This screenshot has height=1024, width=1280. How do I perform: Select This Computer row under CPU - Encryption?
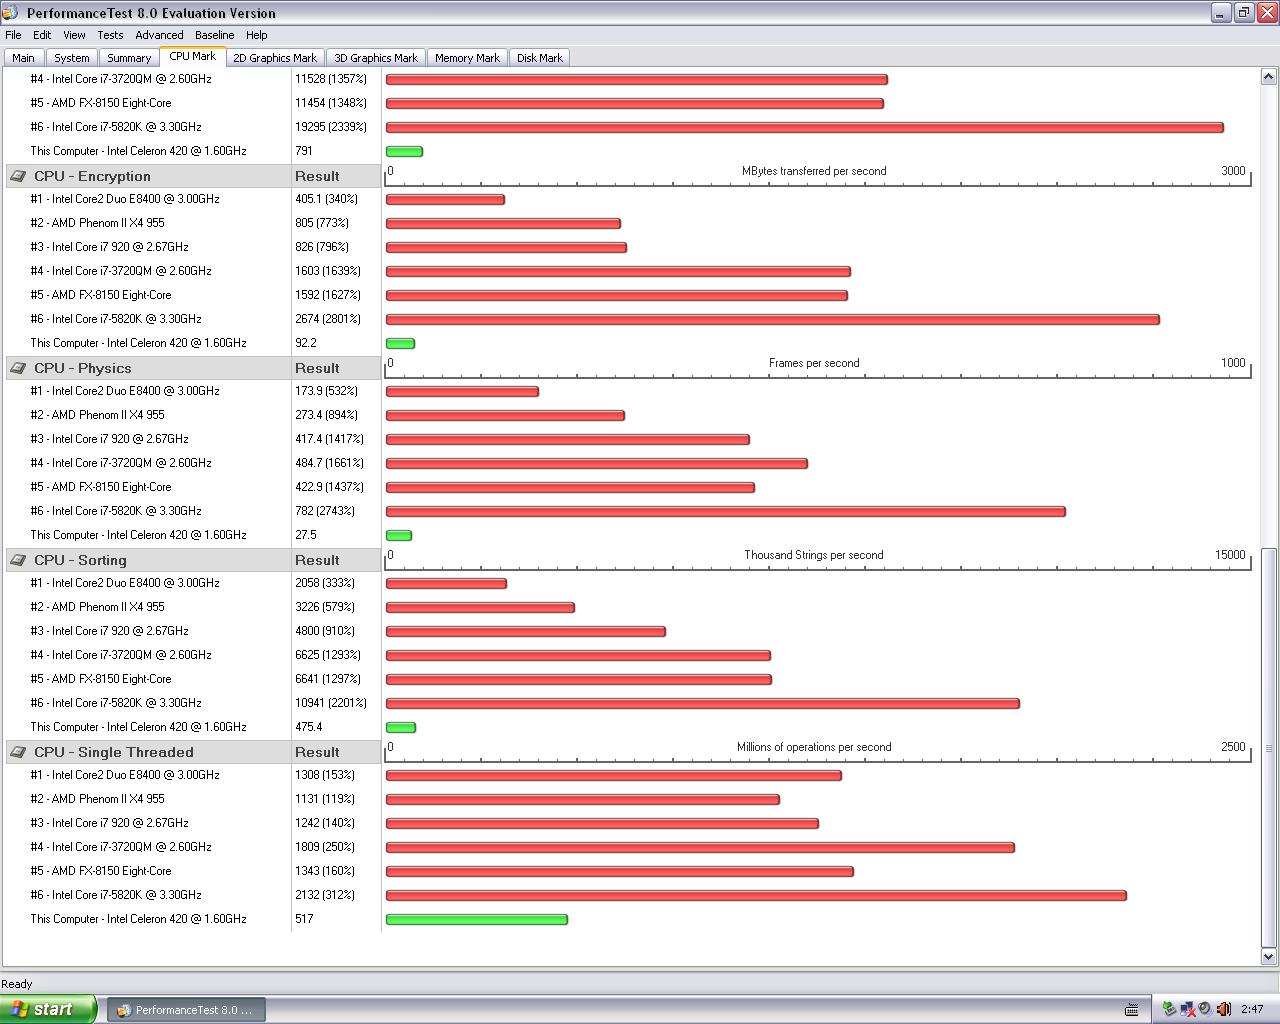pos(138,343)
